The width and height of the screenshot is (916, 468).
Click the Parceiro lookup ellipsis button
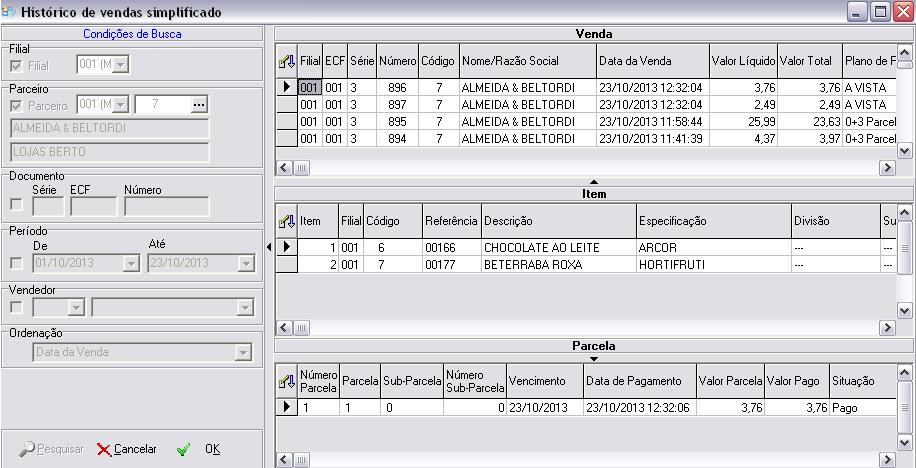pyautogui.click(x=199, y=105)
